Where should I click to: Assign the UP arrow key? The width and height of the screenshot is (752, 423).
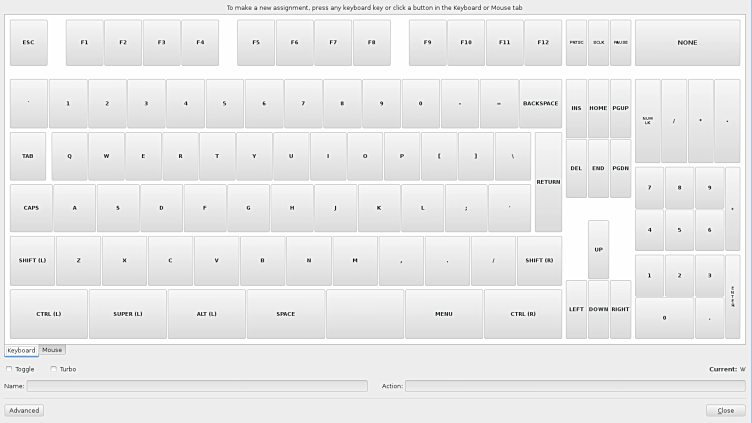tap(598, 250)
